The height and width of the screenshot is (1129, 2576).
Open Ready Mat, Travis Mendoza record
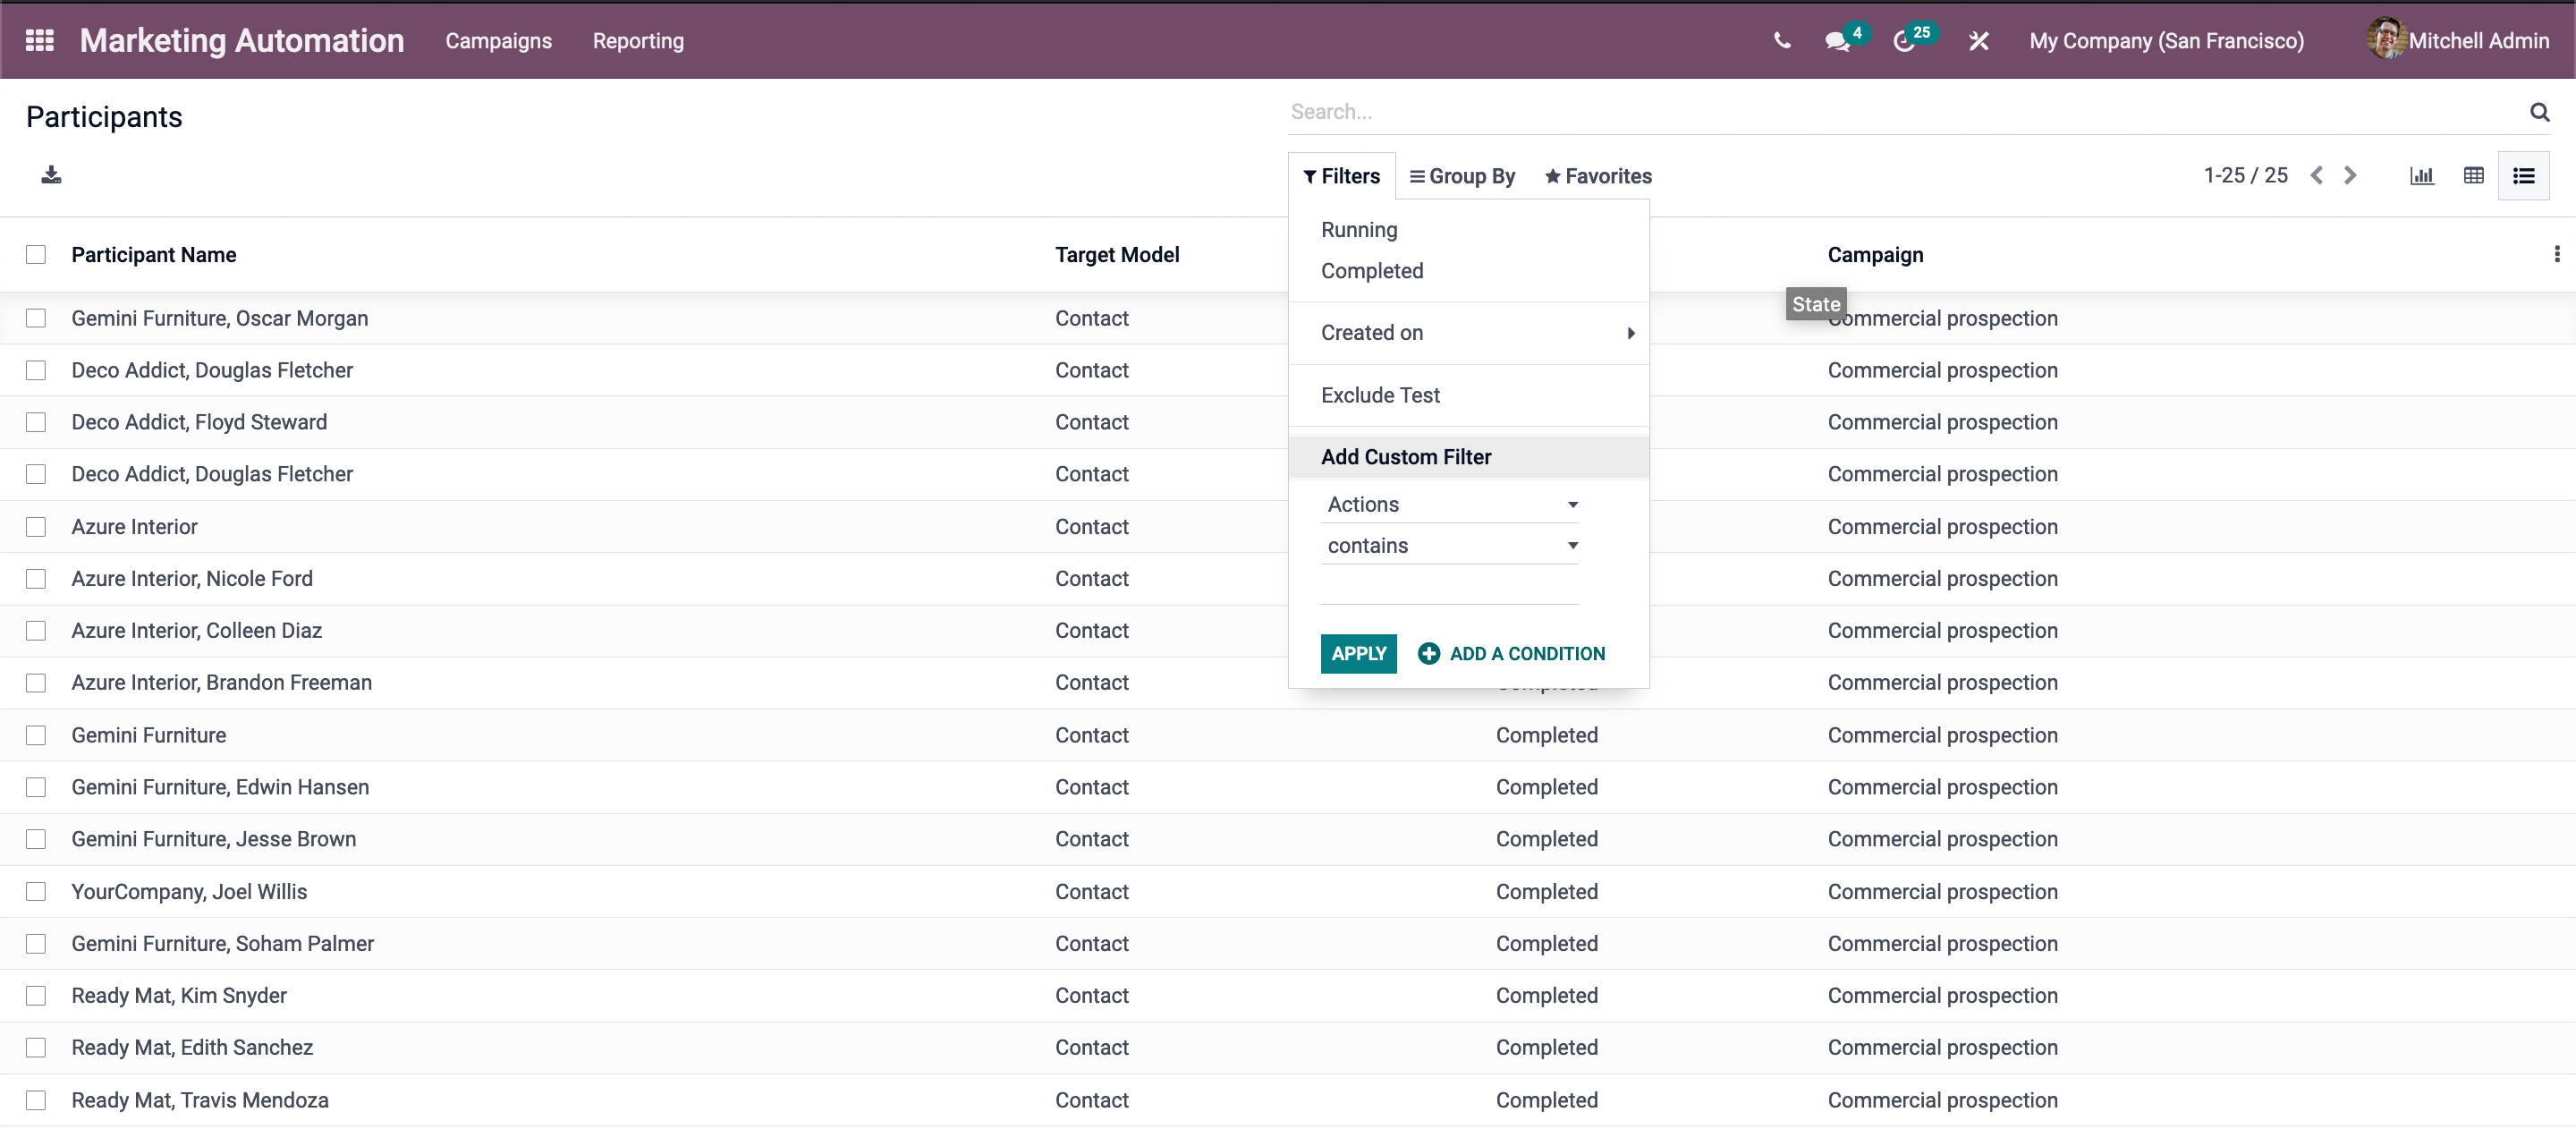(x=200, y=1099)
